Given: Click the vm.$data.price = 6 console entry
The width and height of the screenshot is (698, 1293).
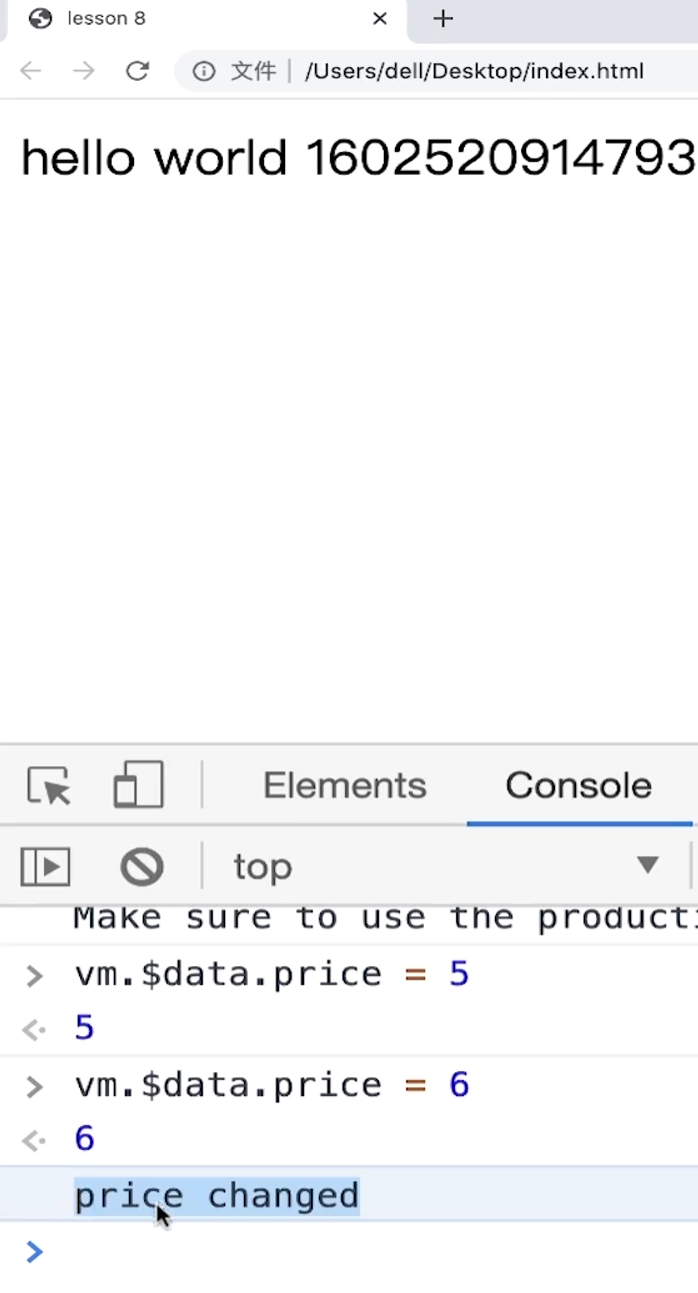Looking at the screenshot, I should point(271,1085).
